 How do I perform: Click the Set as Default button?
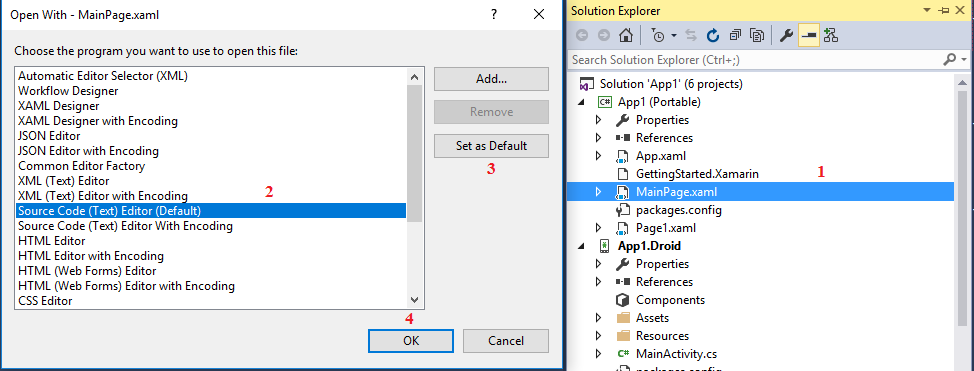(491, 146)
